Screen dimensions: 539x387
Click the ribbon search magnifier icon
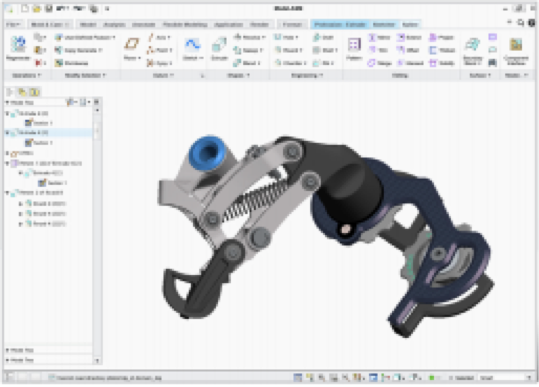(x=521, y=23)
